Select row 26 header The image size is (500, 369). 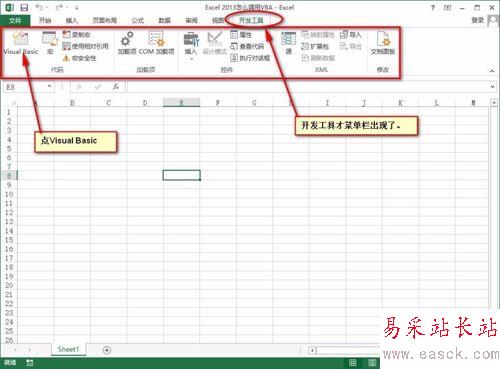pos(9,340)
